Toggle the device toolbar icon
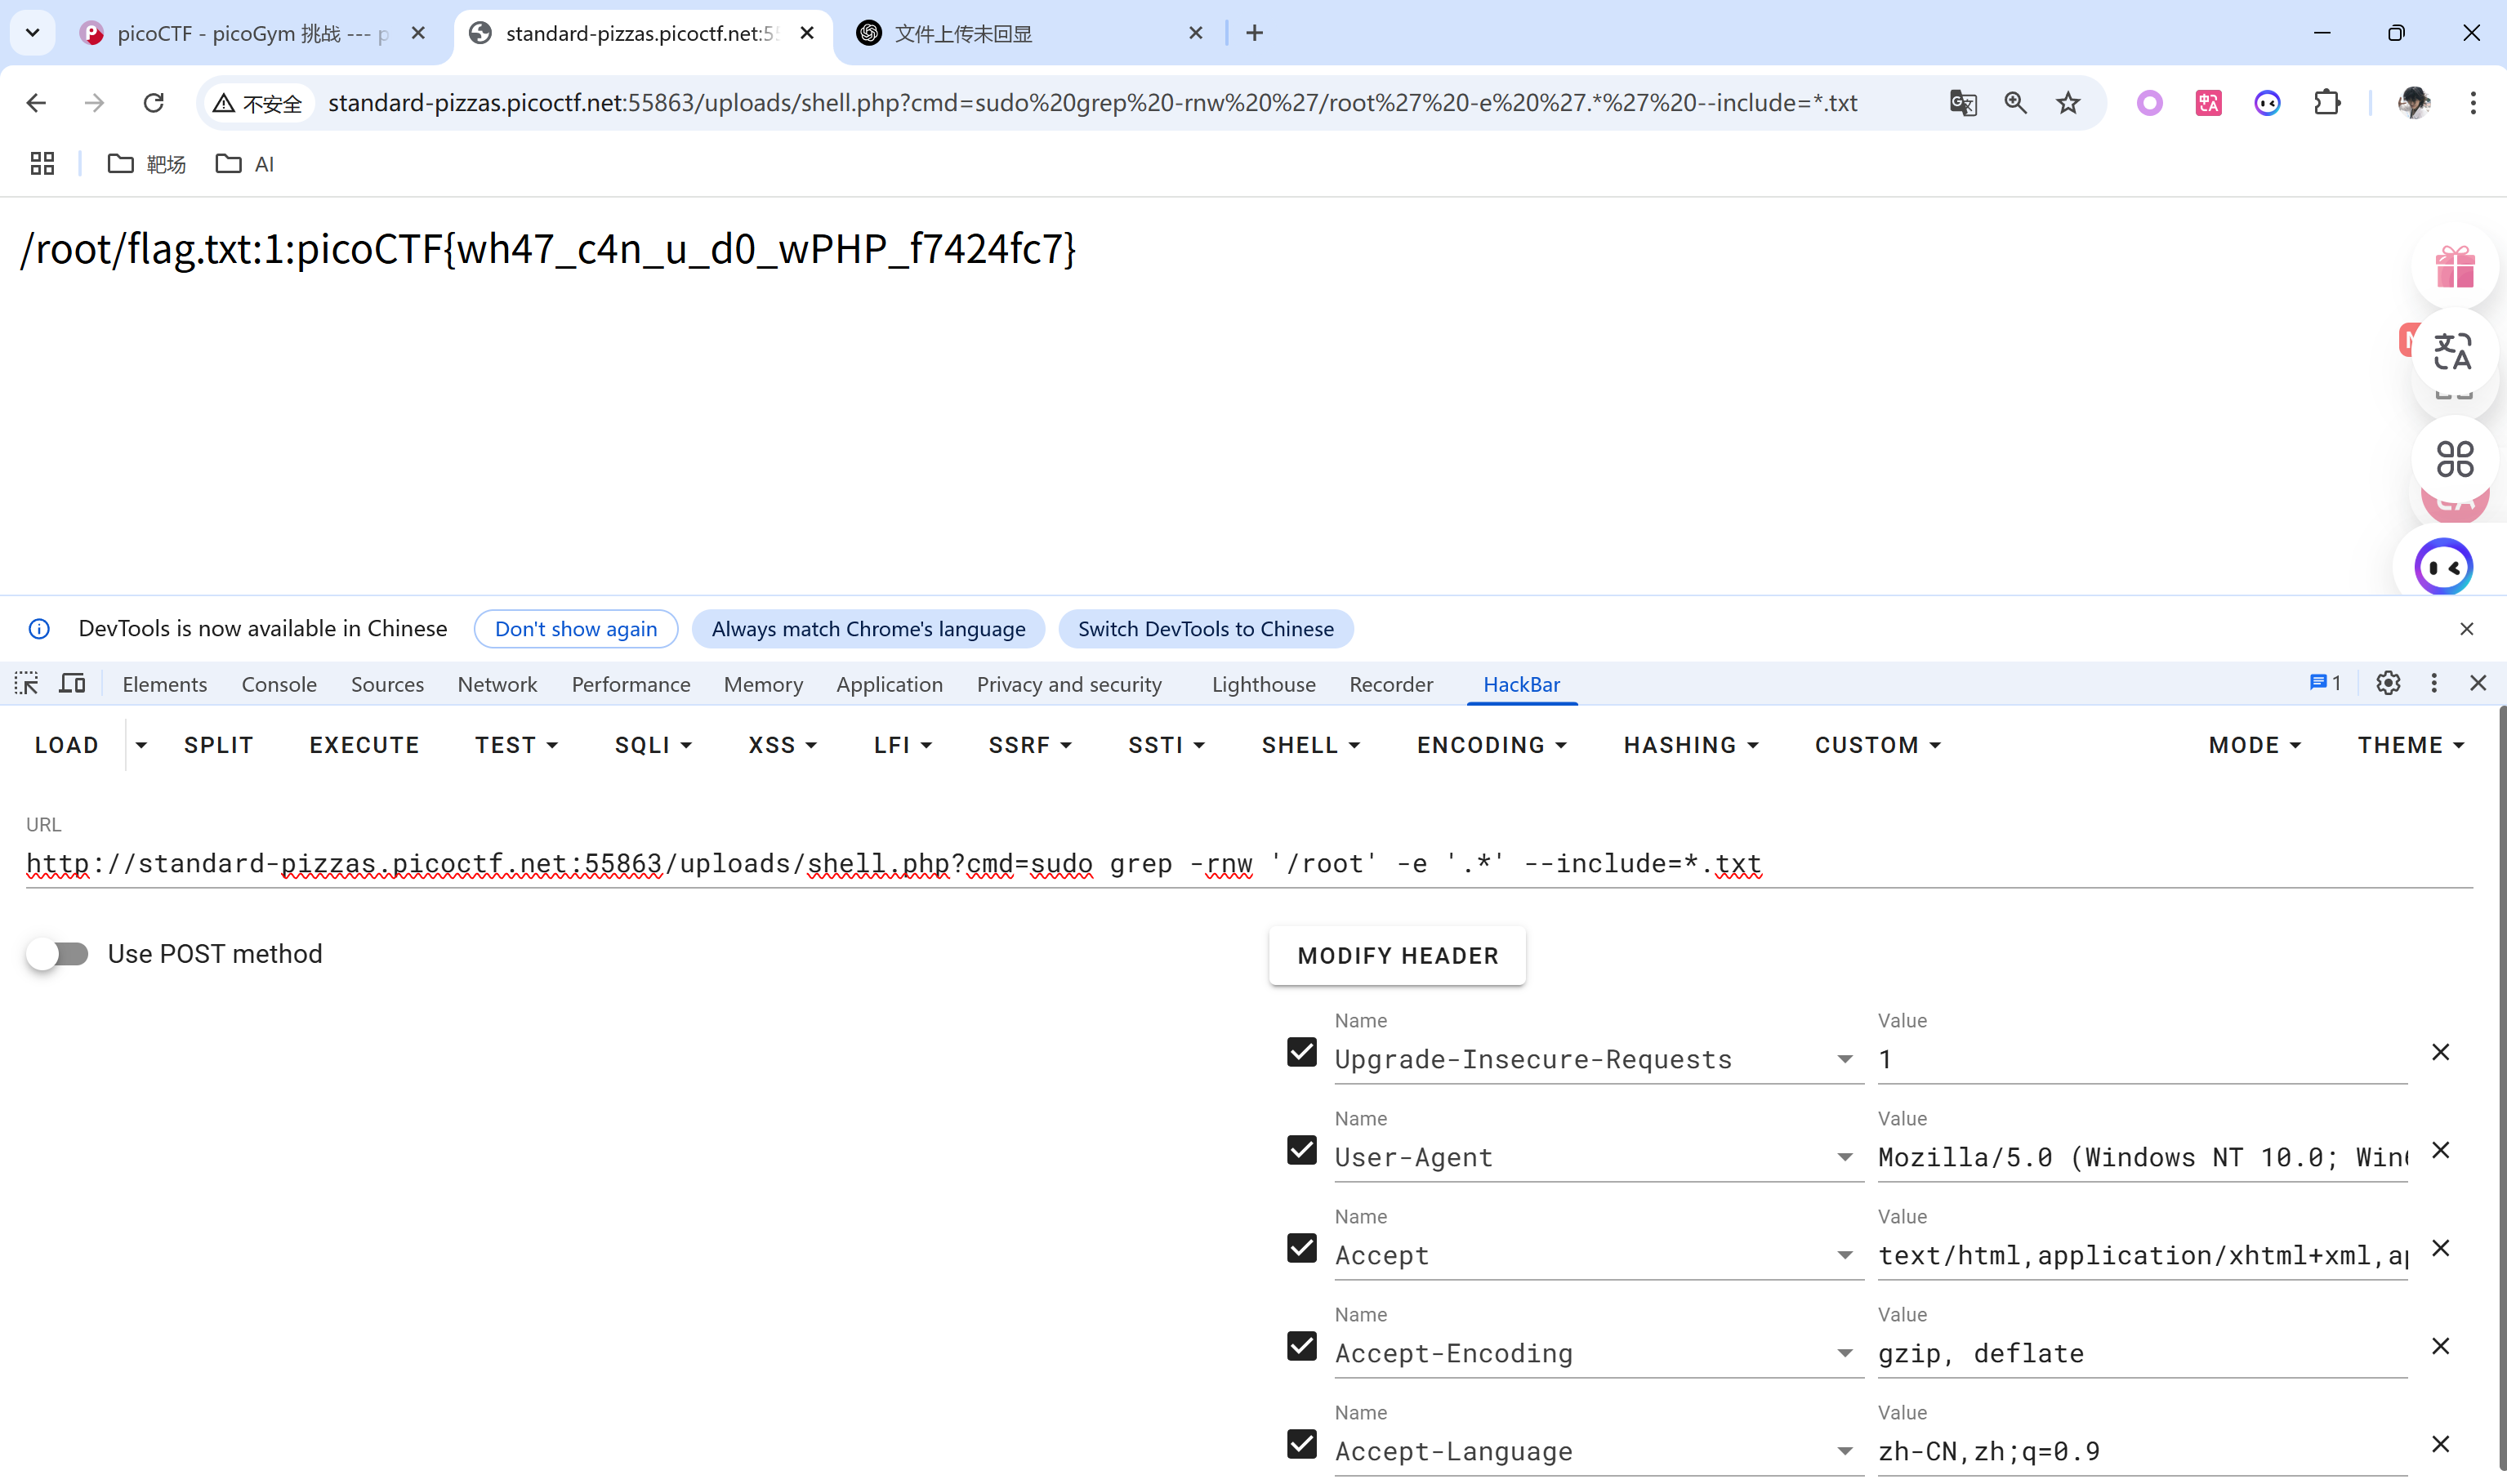This screenshot has width=2507, height=1484. tap(73, 684)
